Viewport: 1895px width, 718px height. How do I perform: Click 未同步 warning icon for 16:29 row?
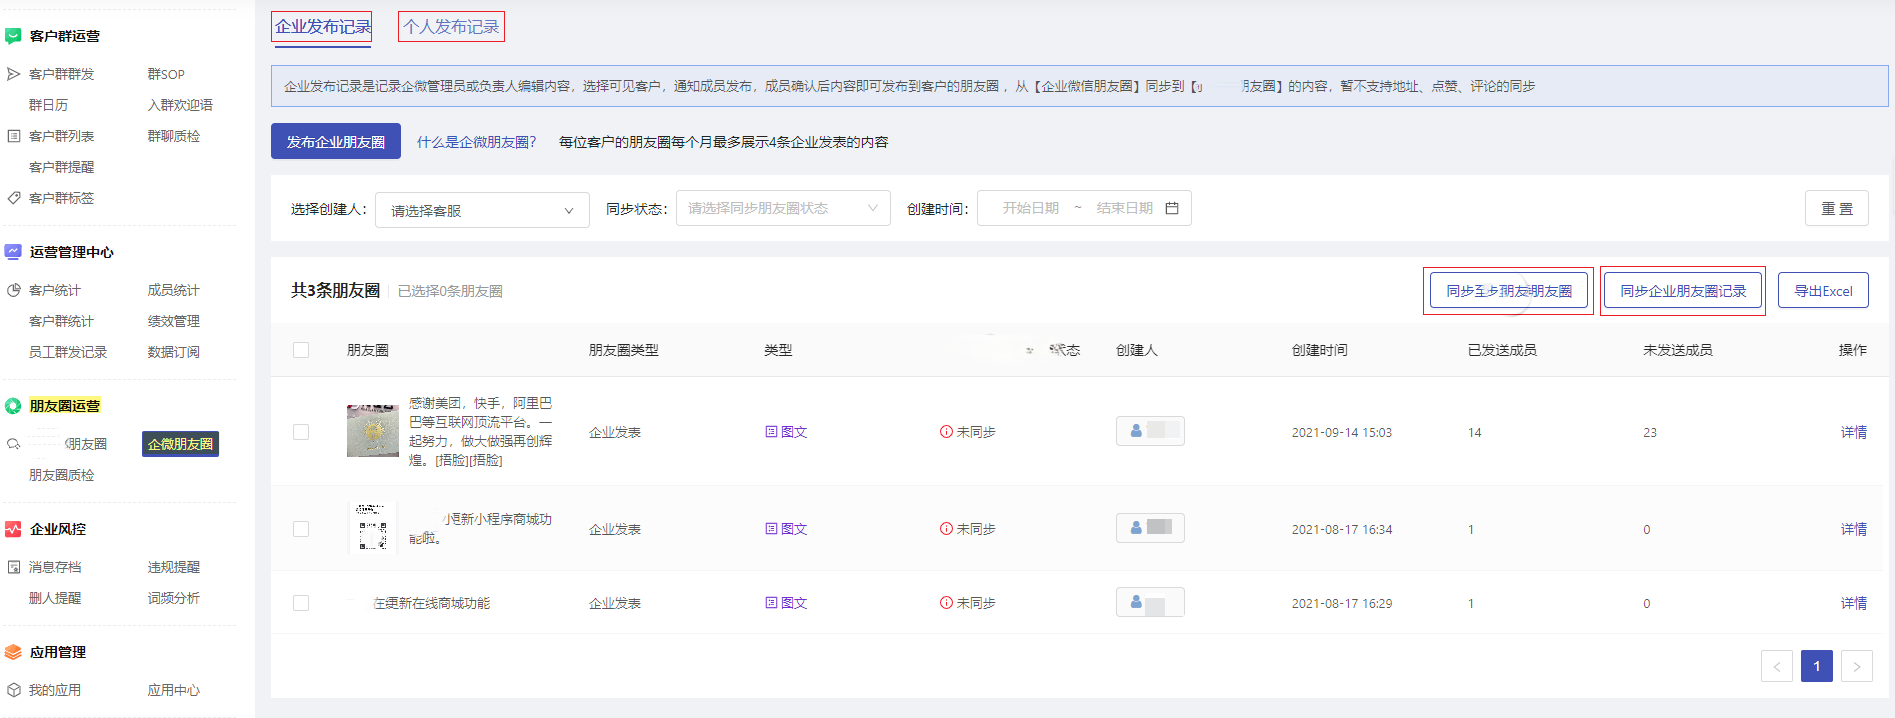pos(946,603)
